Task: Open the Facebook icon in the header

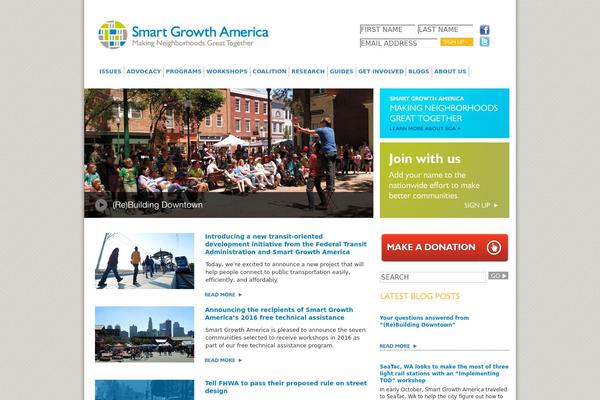Action: [x=484, y=30]
